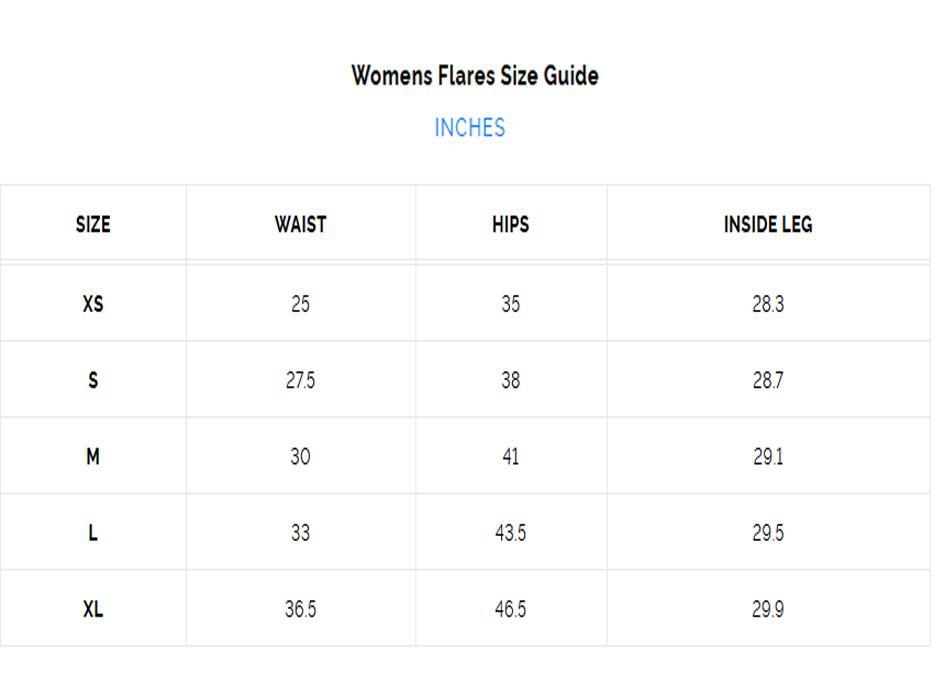Viewport: 933px width, 680px height.
Task: Click the INCHES unit link
Action: (x=469, y=128)
